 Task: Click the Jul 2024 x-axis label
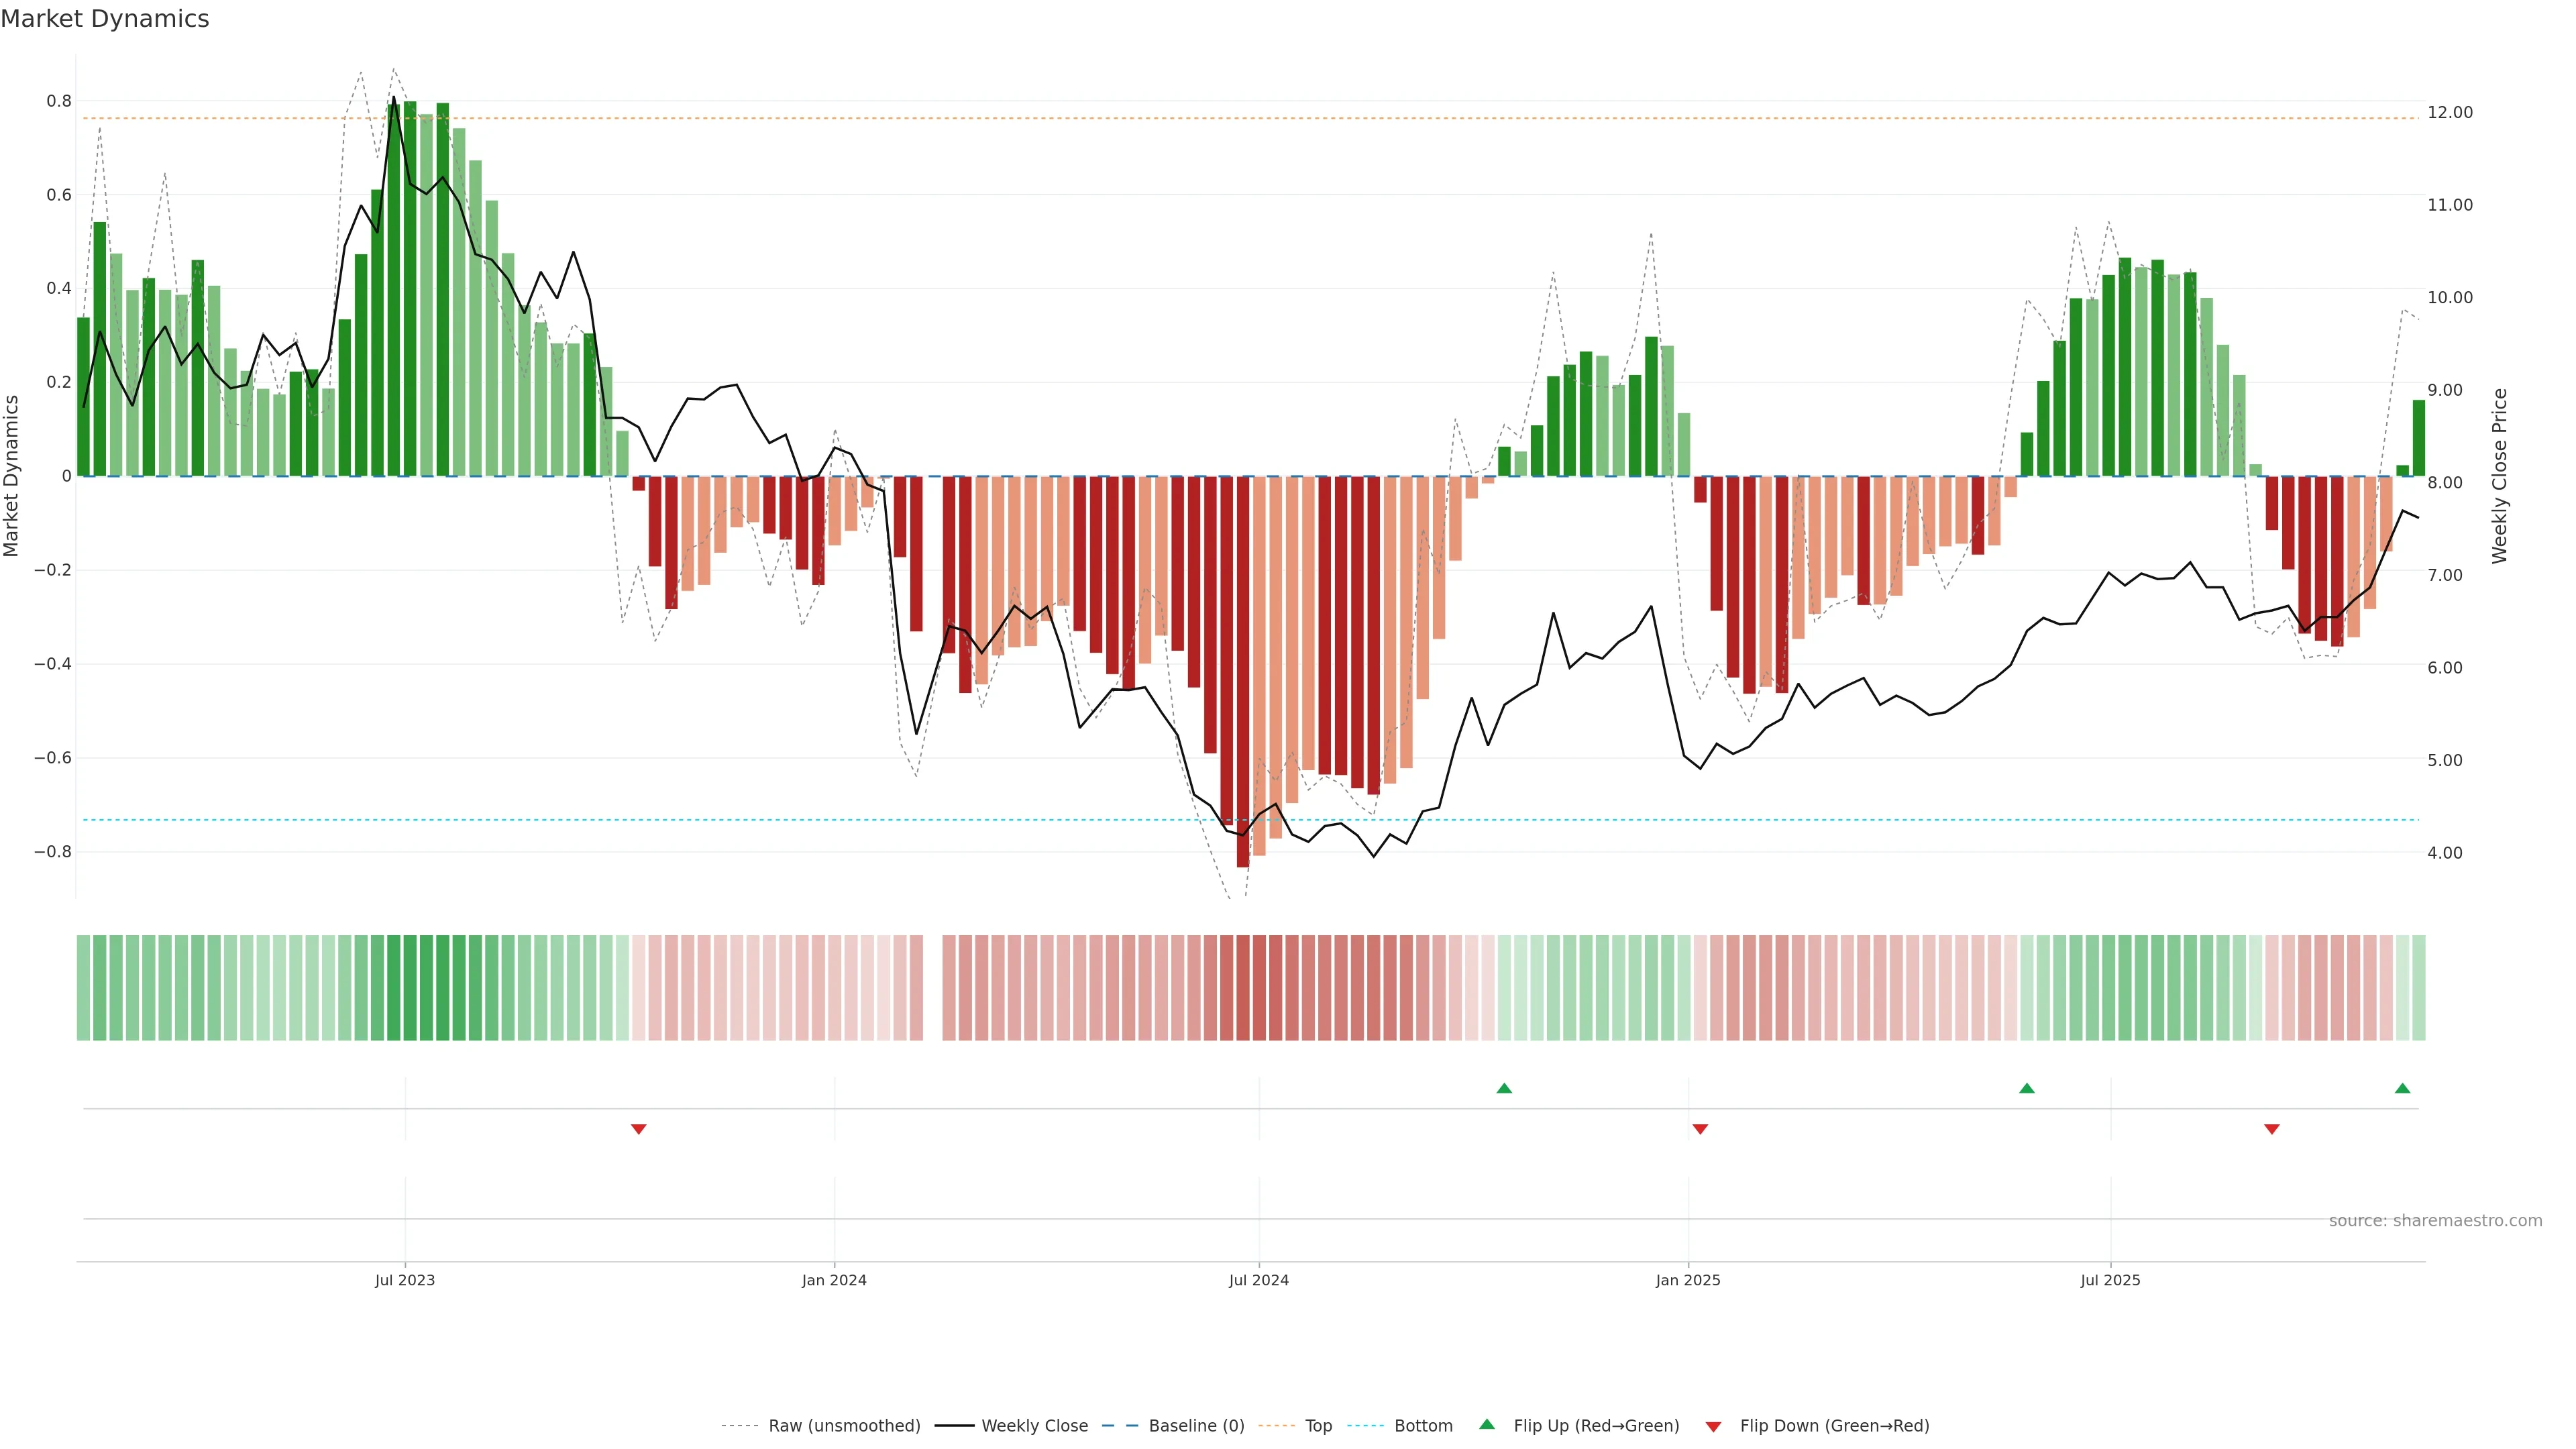pyautogui.click(x=1259, y=1280)
